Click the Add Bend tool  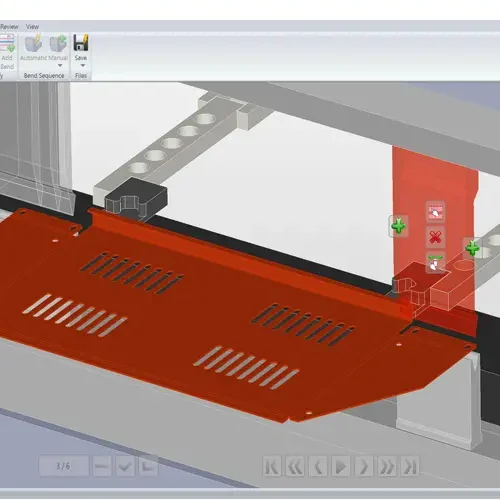coord(7,52)
